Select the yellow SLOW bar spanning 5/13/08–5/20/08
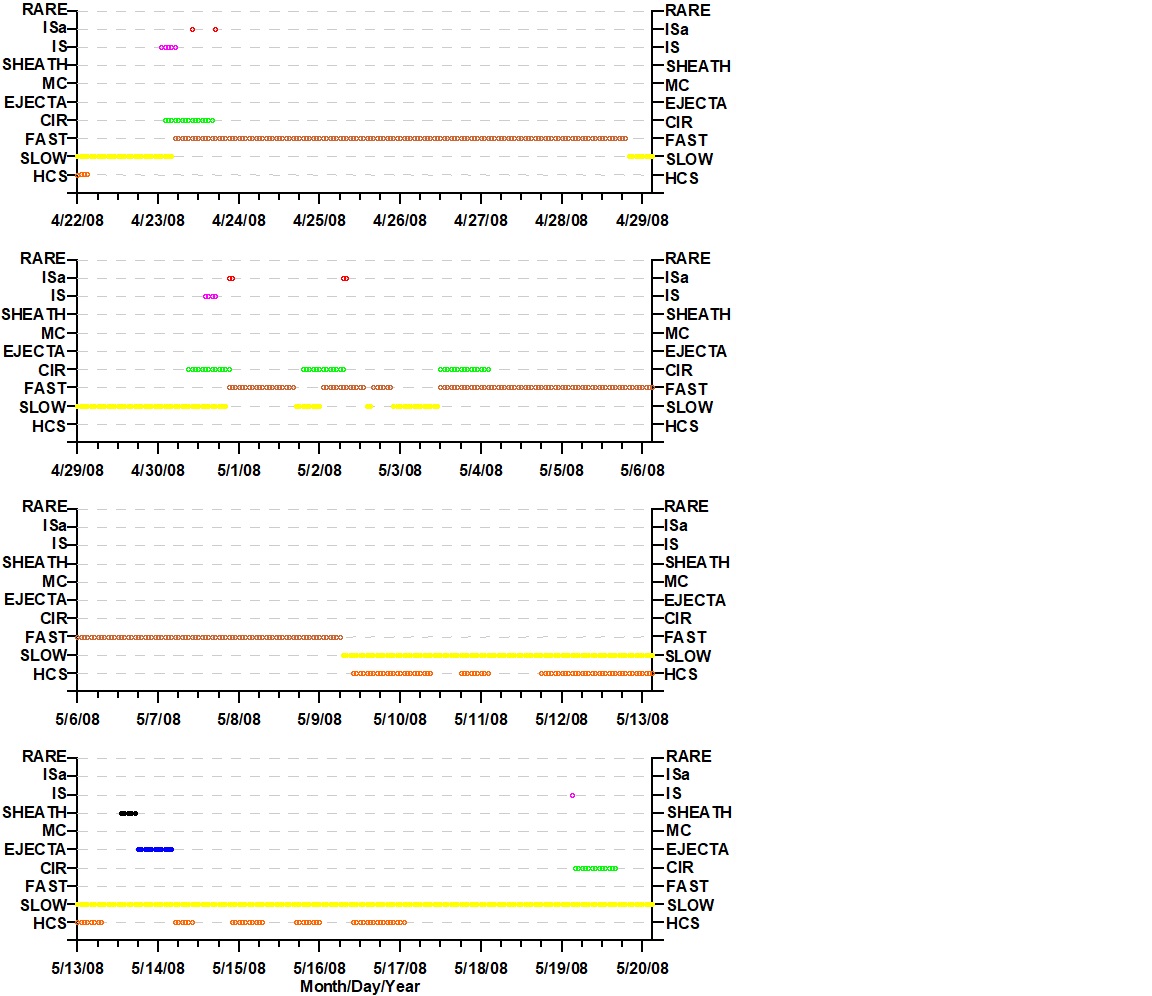 364,904
